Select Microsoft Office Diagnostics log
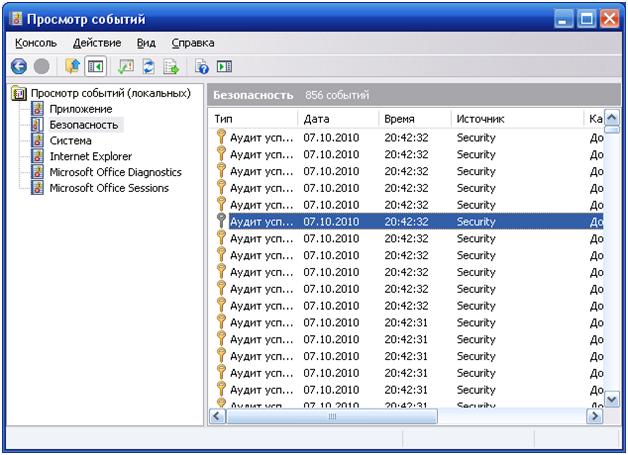628x455 pixels. [x=115, y=172]
